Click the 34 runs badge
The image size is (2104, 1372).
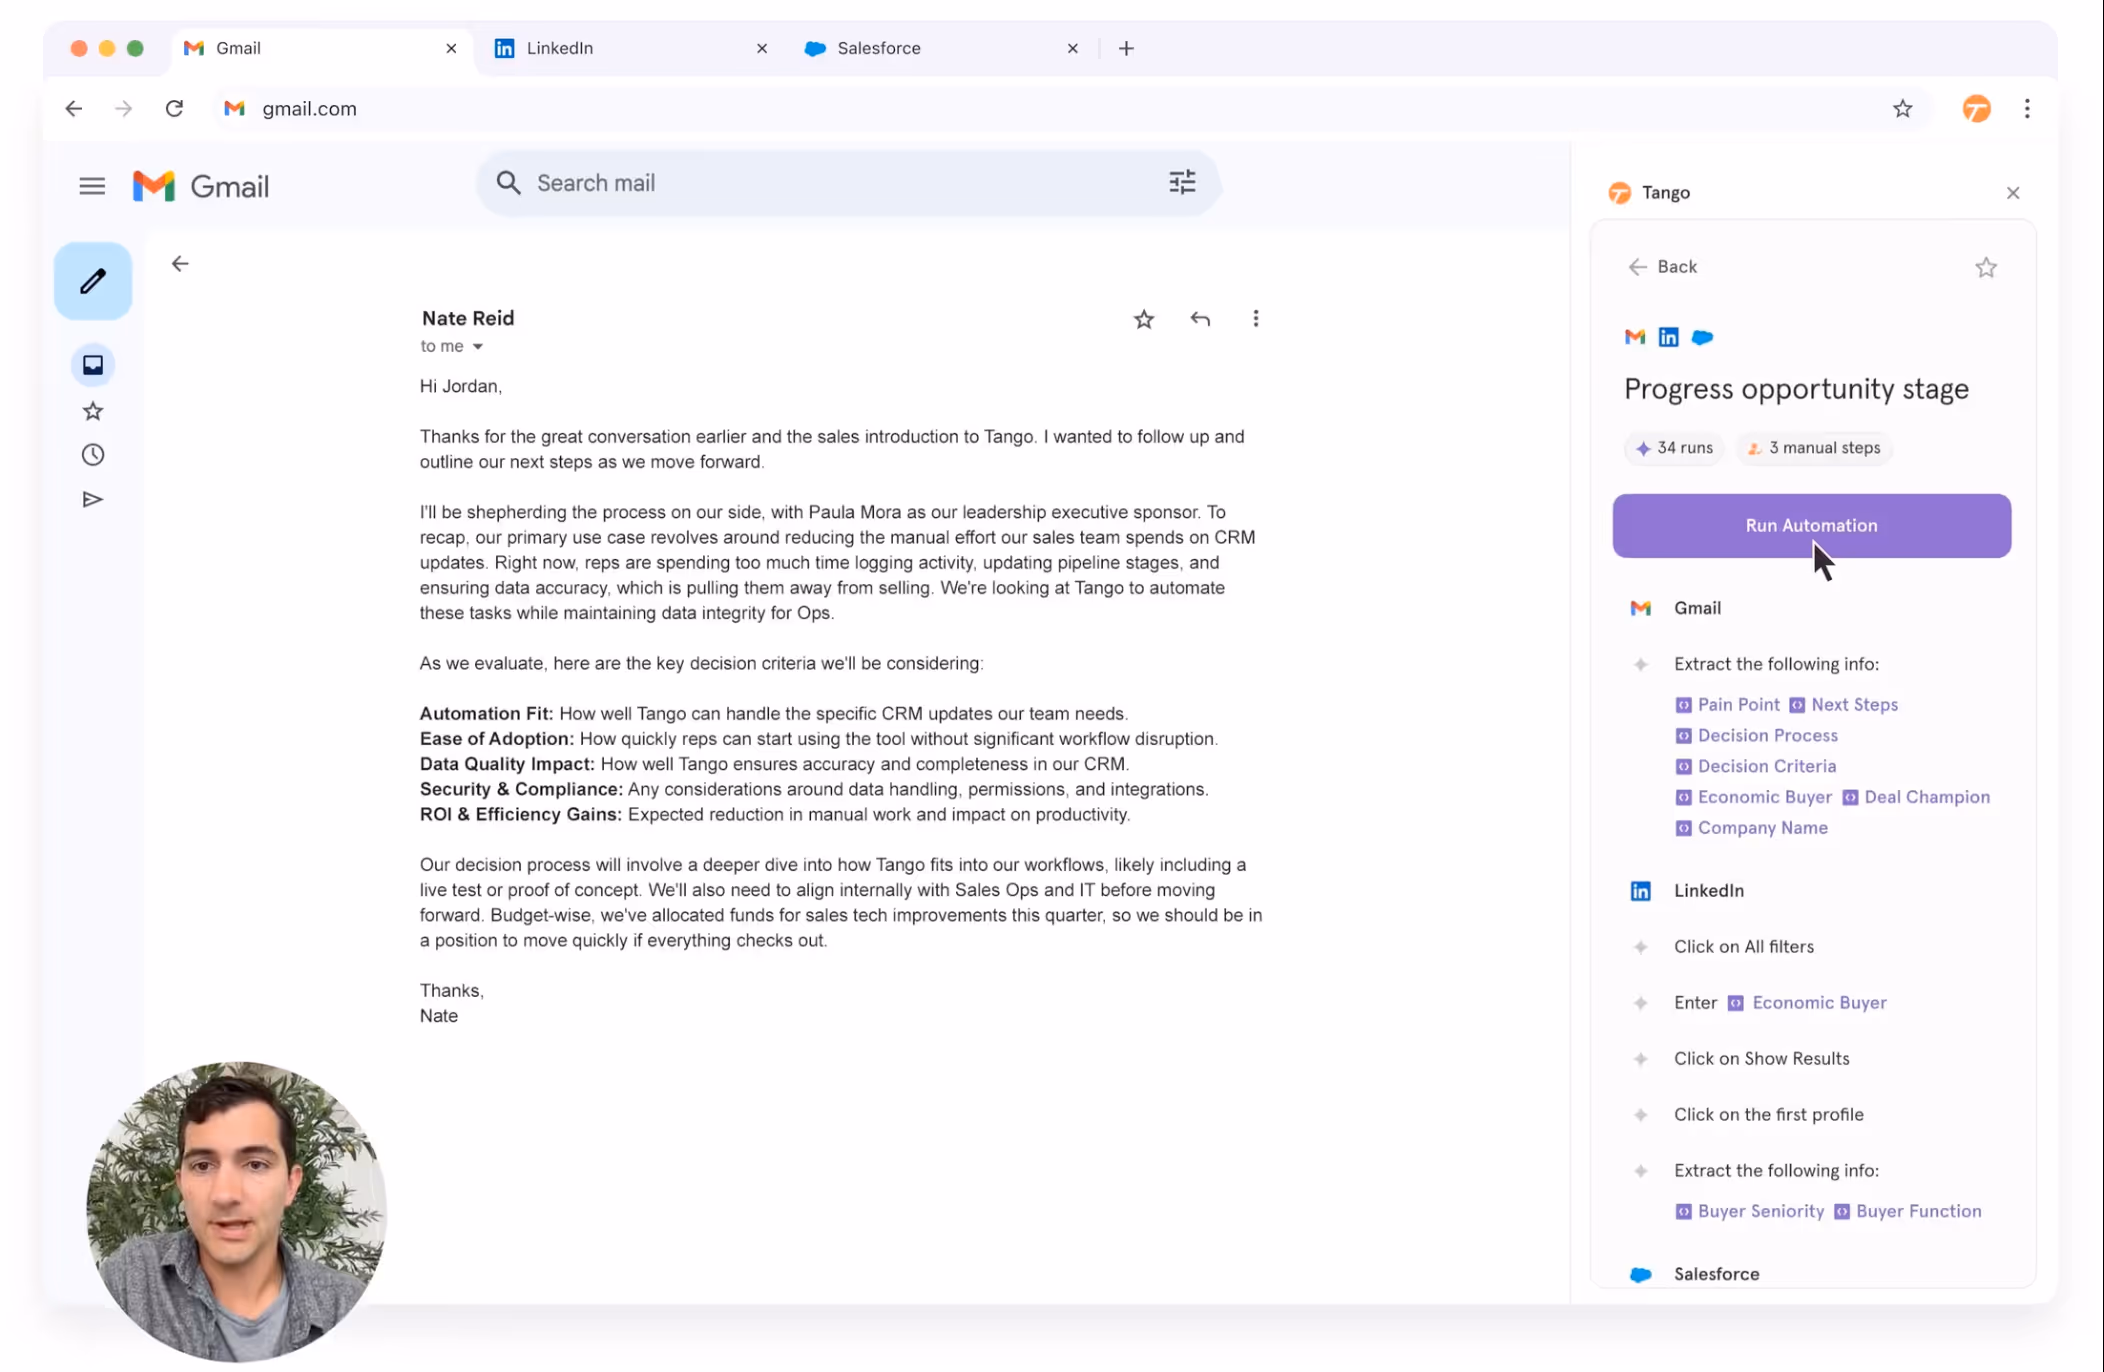point(1674,448)
